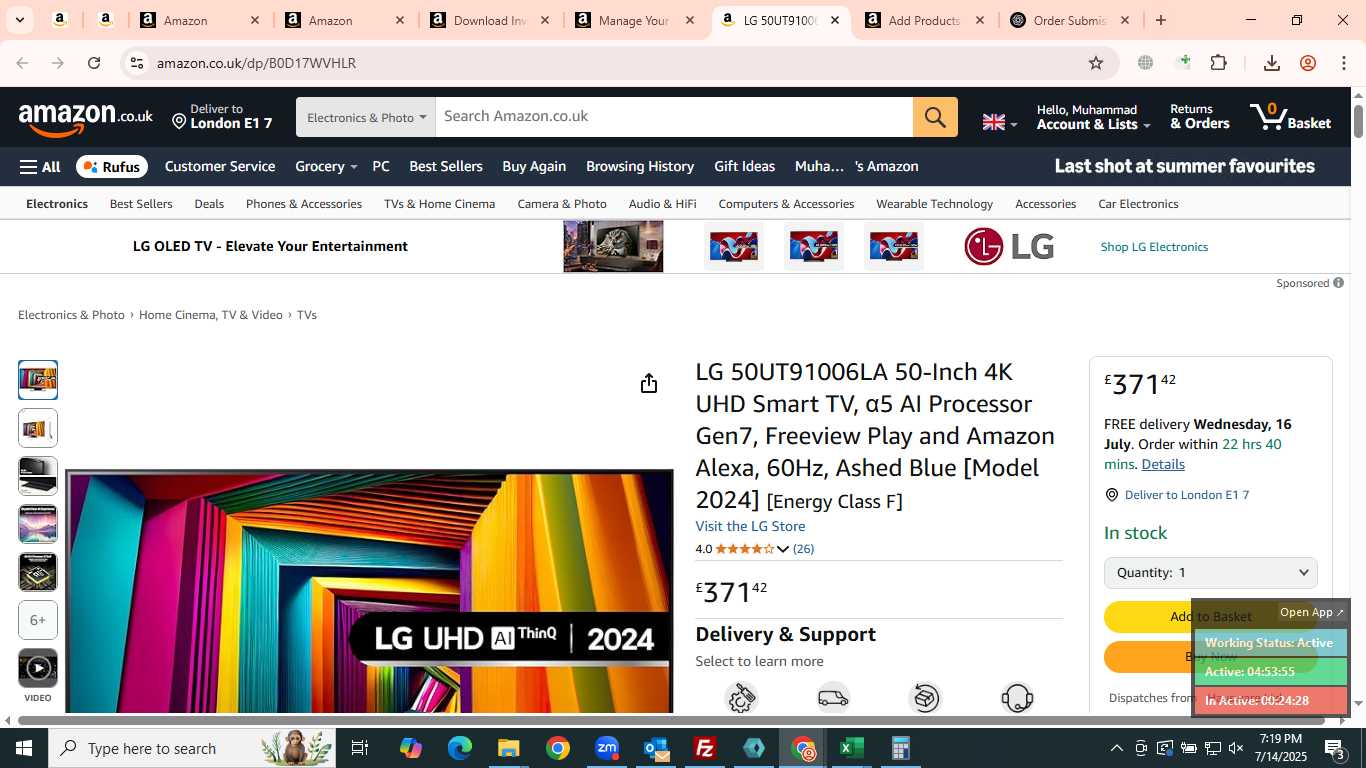Open Excel from the taskbar
The width and height of the screenshot is (1366, 768).
click(851, 748)
